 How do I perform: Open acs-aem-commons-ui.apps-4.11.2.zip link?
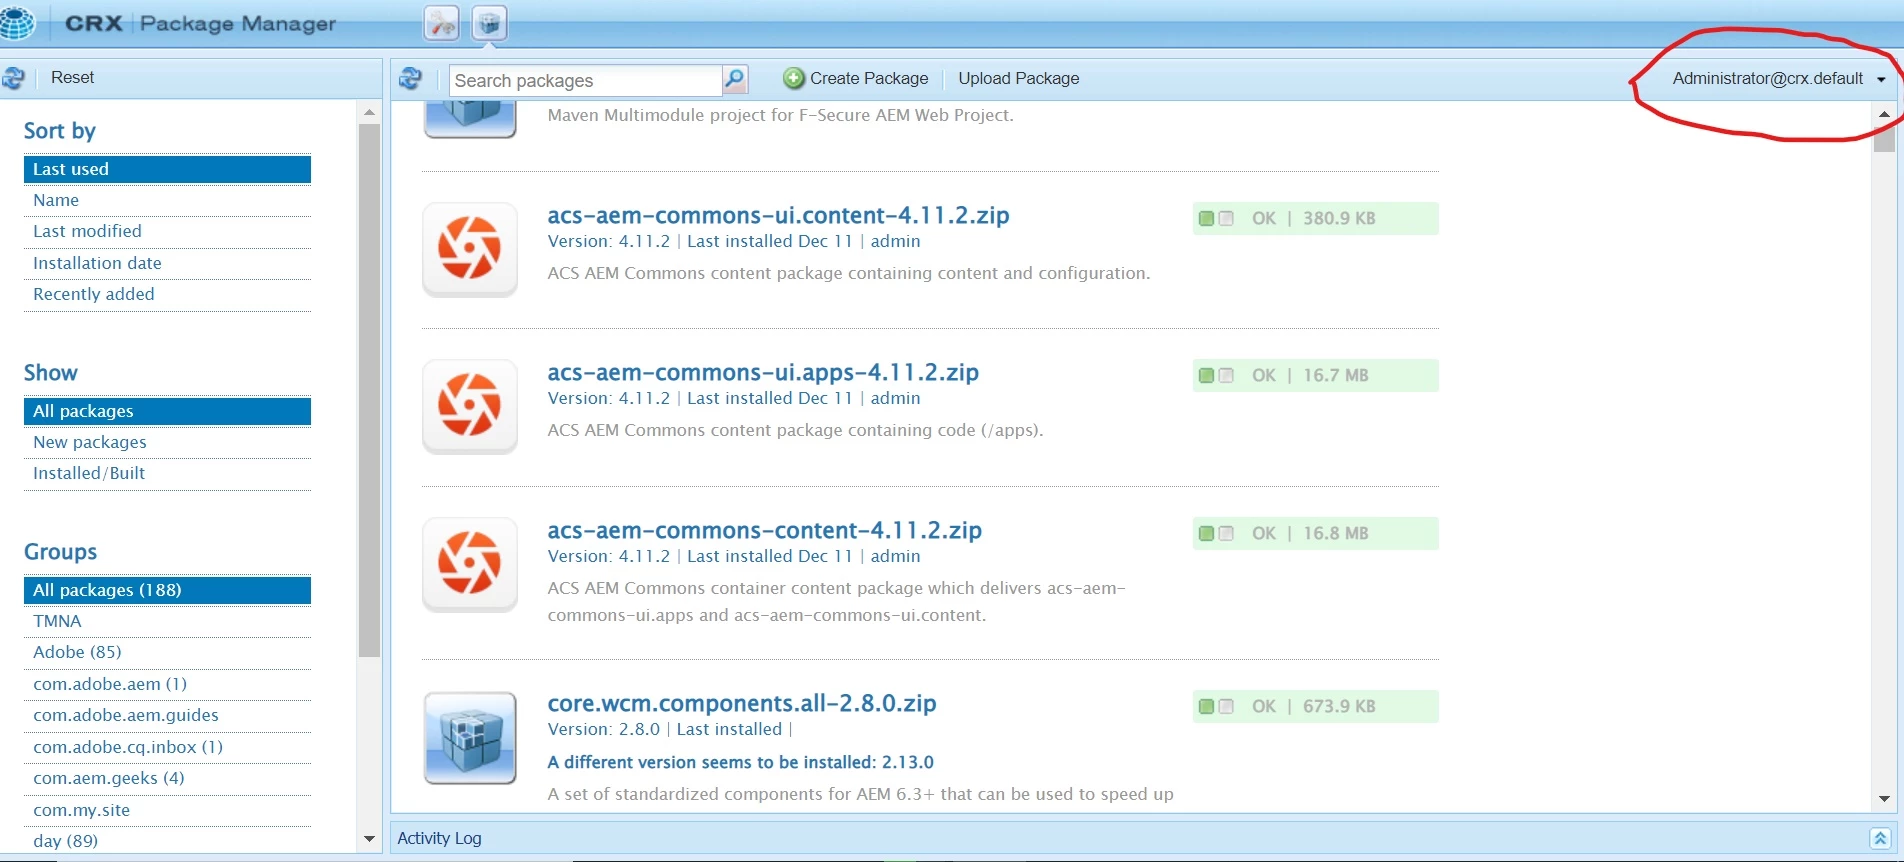[763, 372]
